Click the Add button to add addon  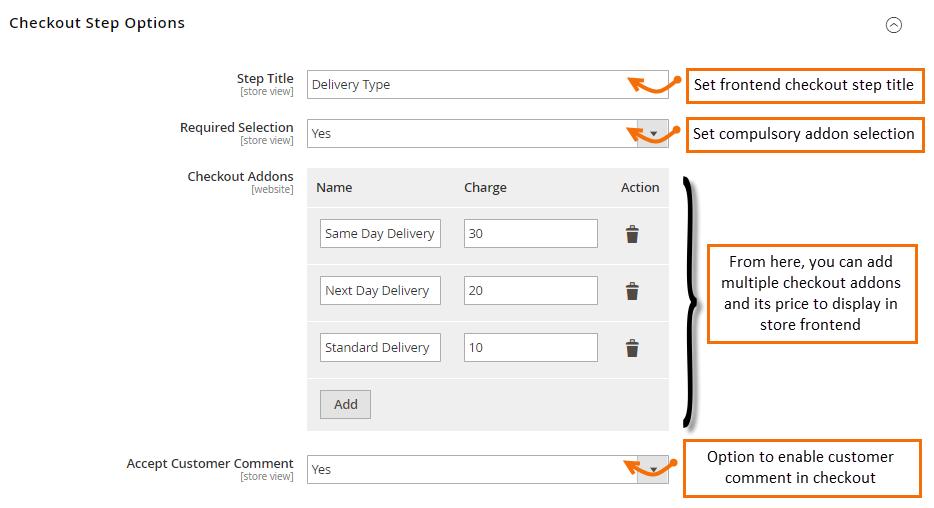point(345,404)
